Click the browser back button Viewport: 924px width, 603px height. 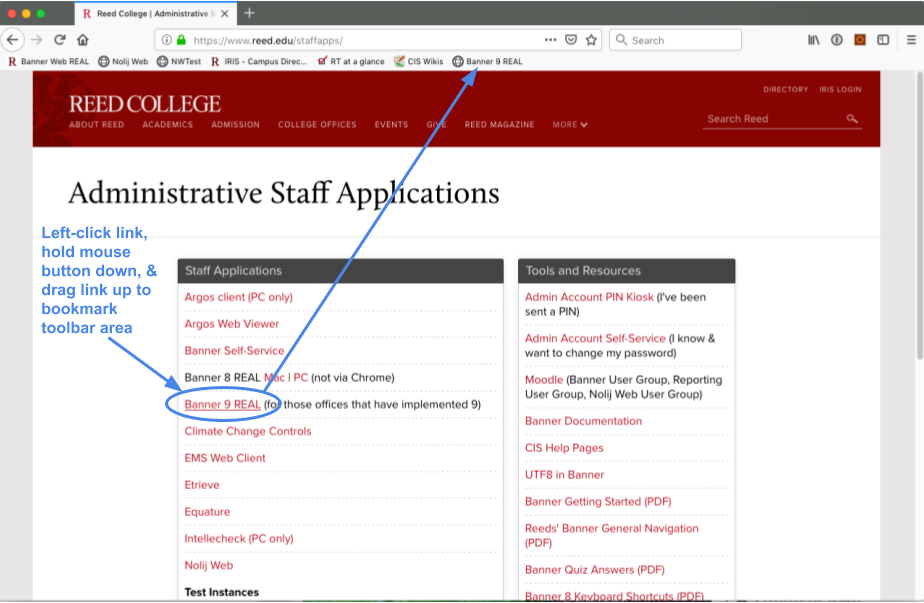coord(13,40)
